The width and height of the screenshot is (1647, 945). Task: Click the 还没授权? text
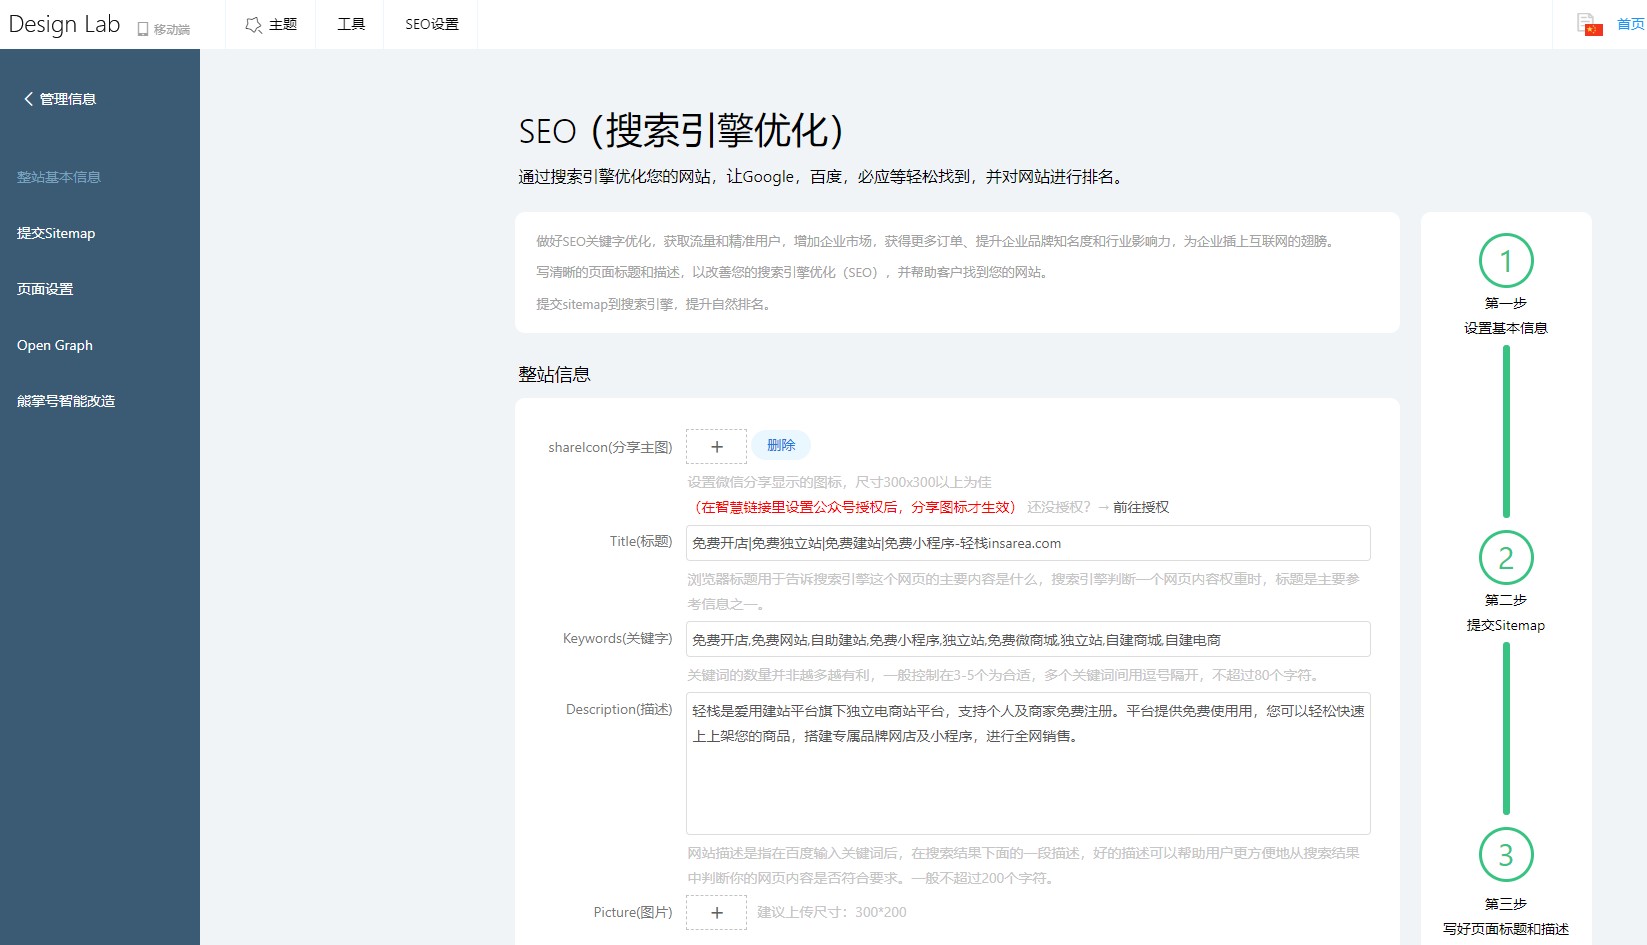(1059, 507)
